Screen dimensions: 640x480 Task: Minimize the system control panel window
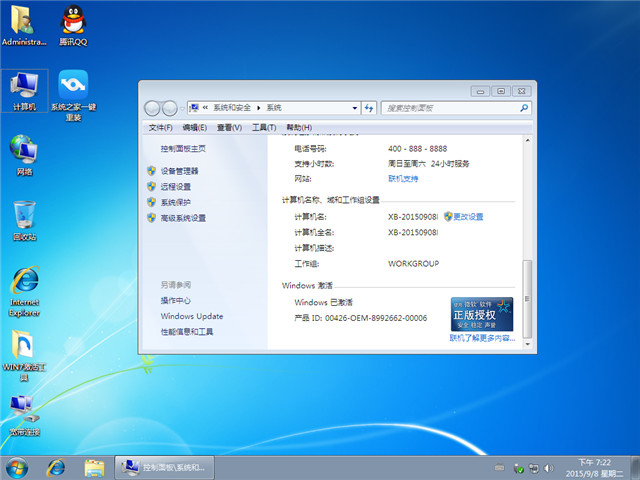click(480, 91)
